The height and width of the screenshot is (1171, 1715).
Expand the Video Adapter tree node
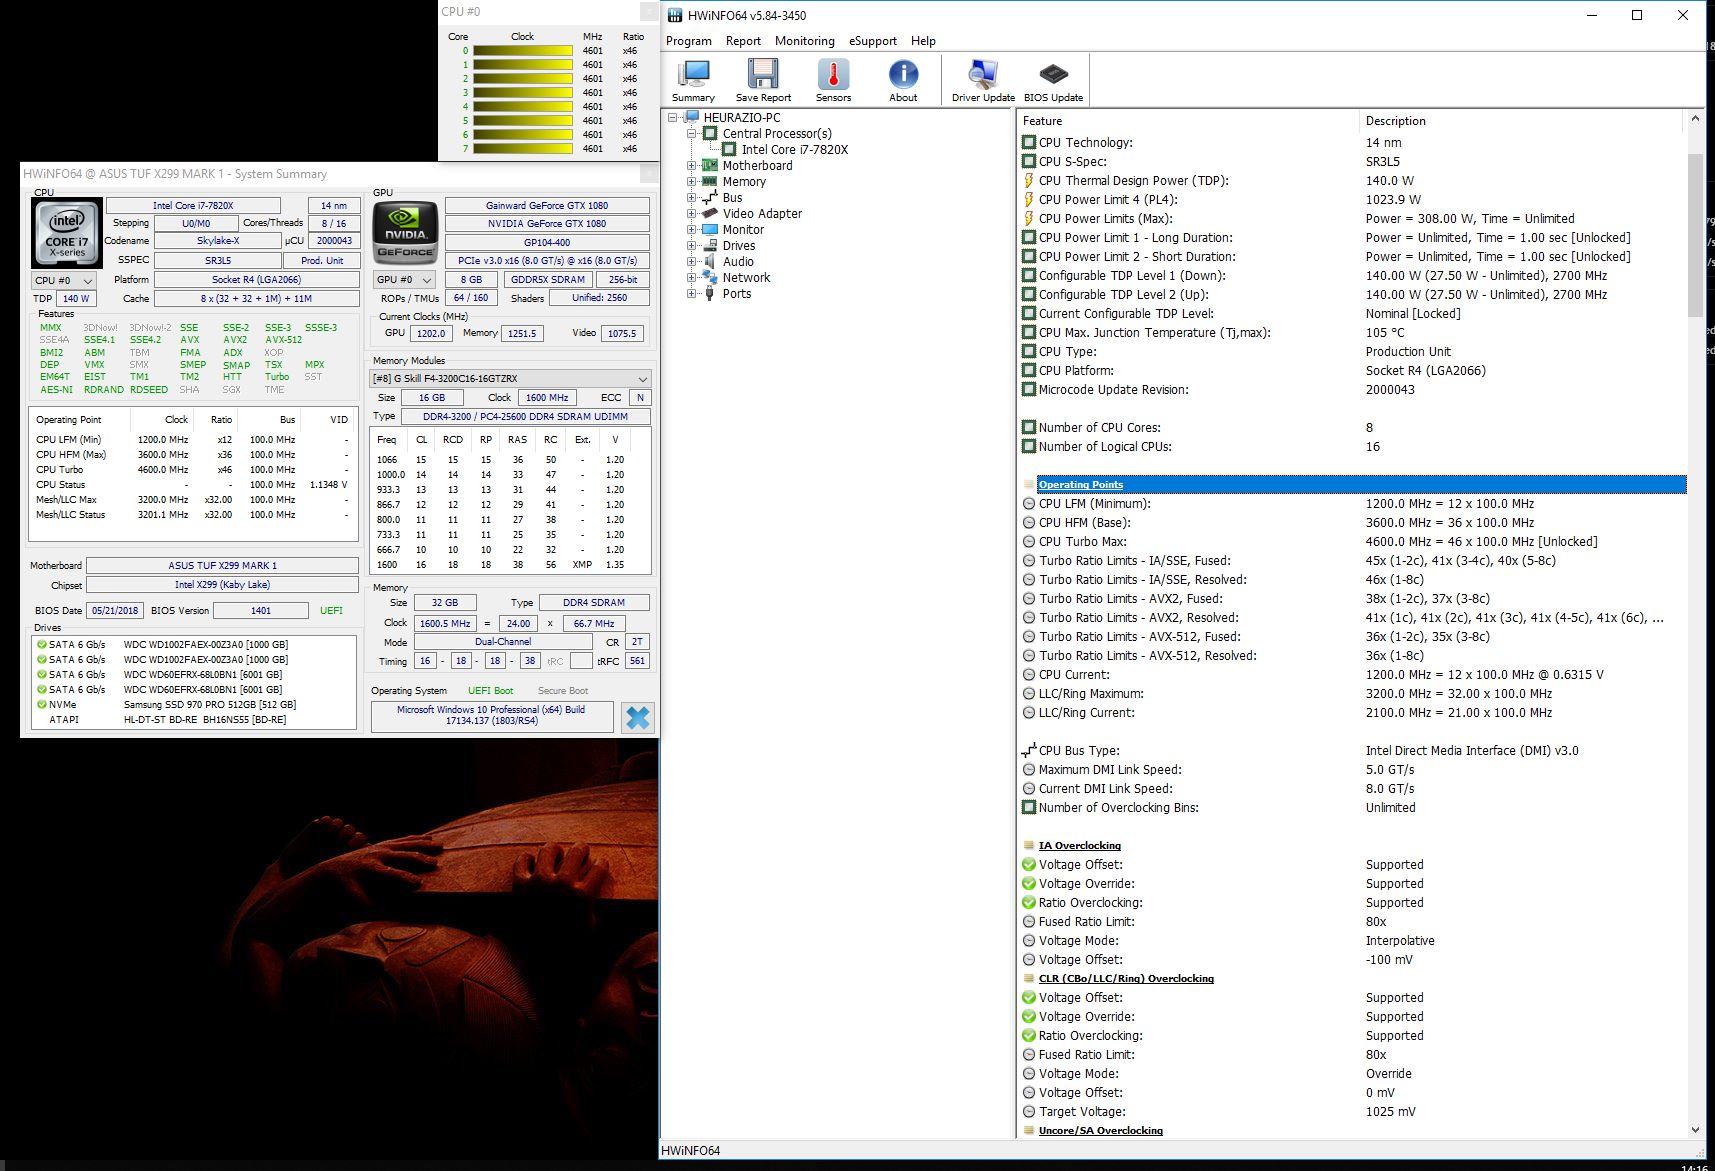coord(691,213)
